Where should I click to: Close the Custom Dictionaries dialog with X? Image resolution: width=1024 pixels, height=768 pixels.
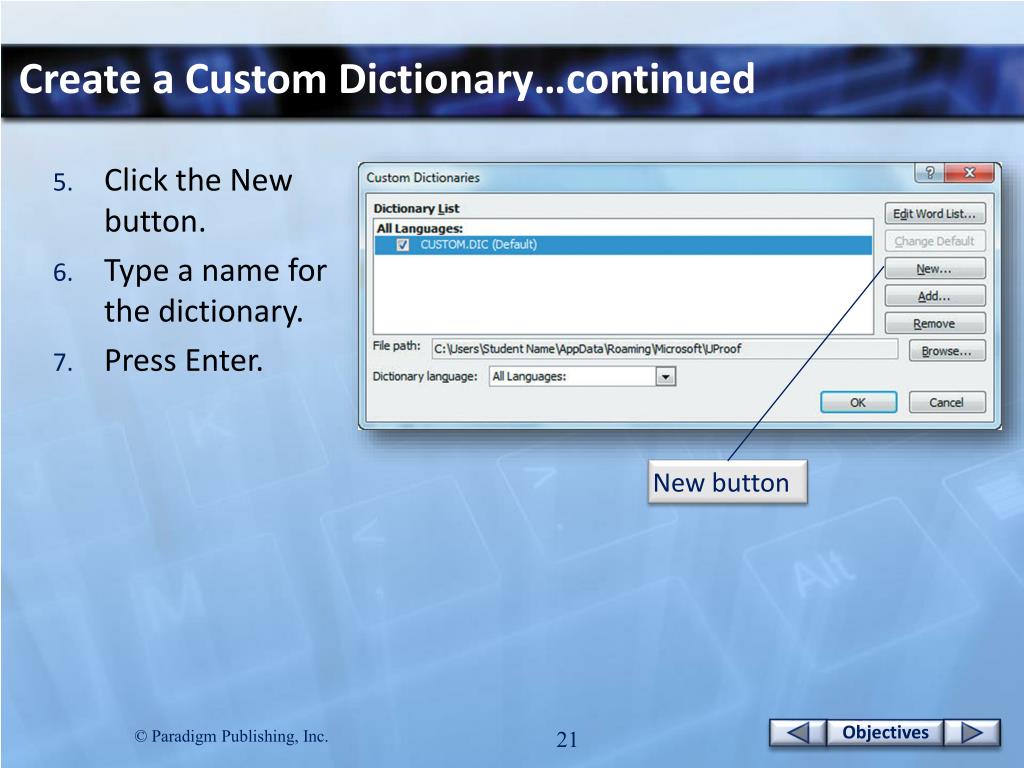coord(969,172)
